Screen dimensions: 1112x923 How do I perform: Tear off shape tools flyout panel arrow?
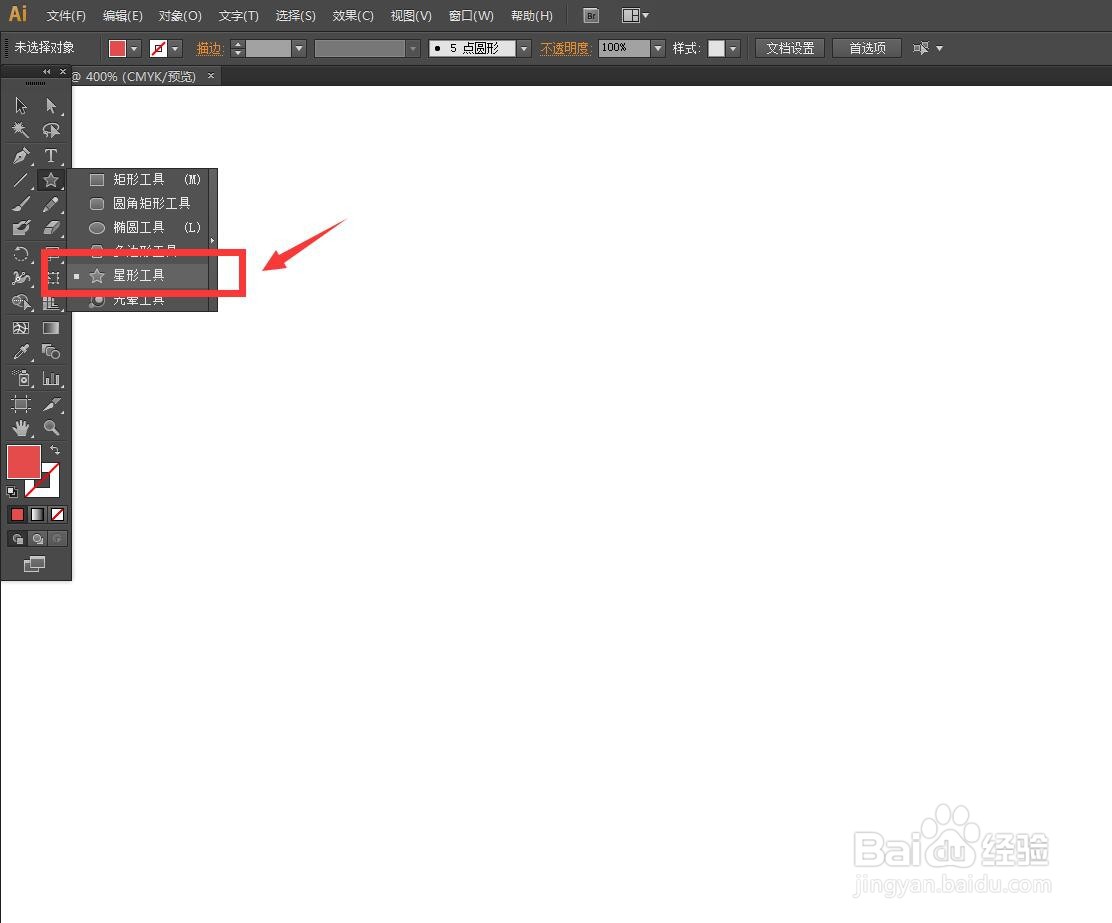(x=212, y=241)
